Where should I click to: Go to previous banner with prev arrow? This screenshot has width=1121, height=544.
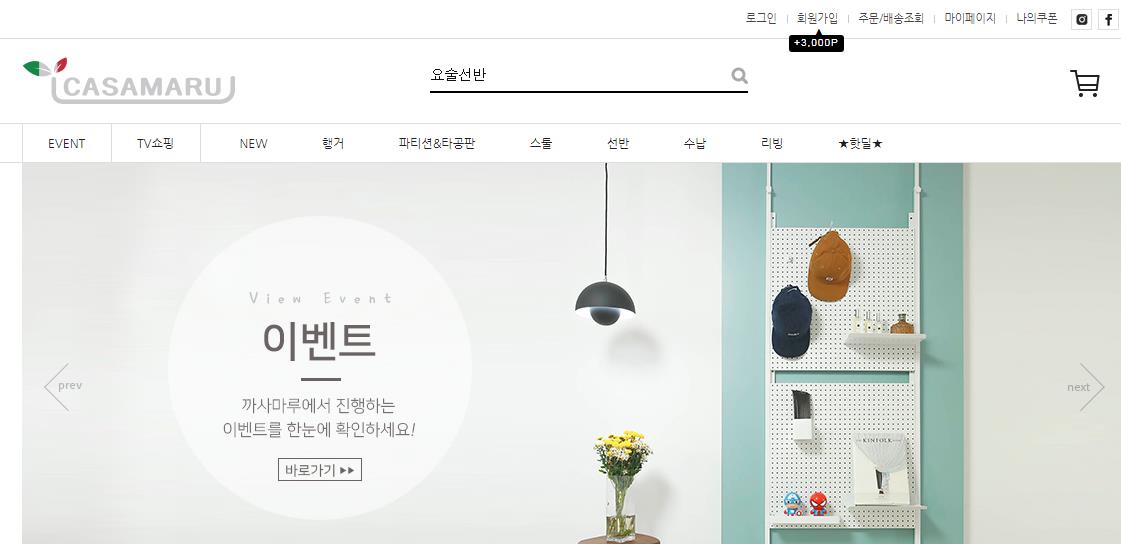pyautogui.click(x=63, y=386)
